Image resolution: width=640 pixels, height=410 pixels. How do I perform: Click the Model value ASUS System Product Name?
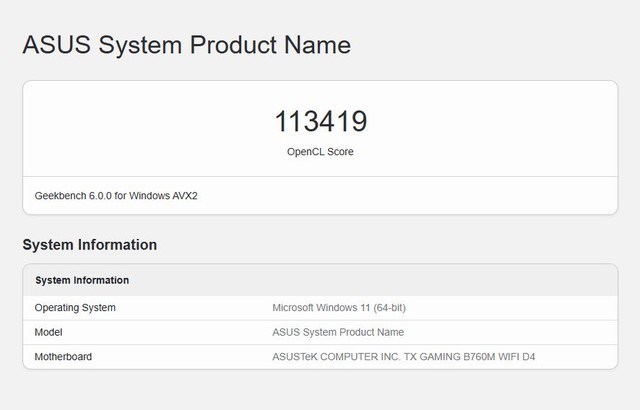[x=338, y=332]
